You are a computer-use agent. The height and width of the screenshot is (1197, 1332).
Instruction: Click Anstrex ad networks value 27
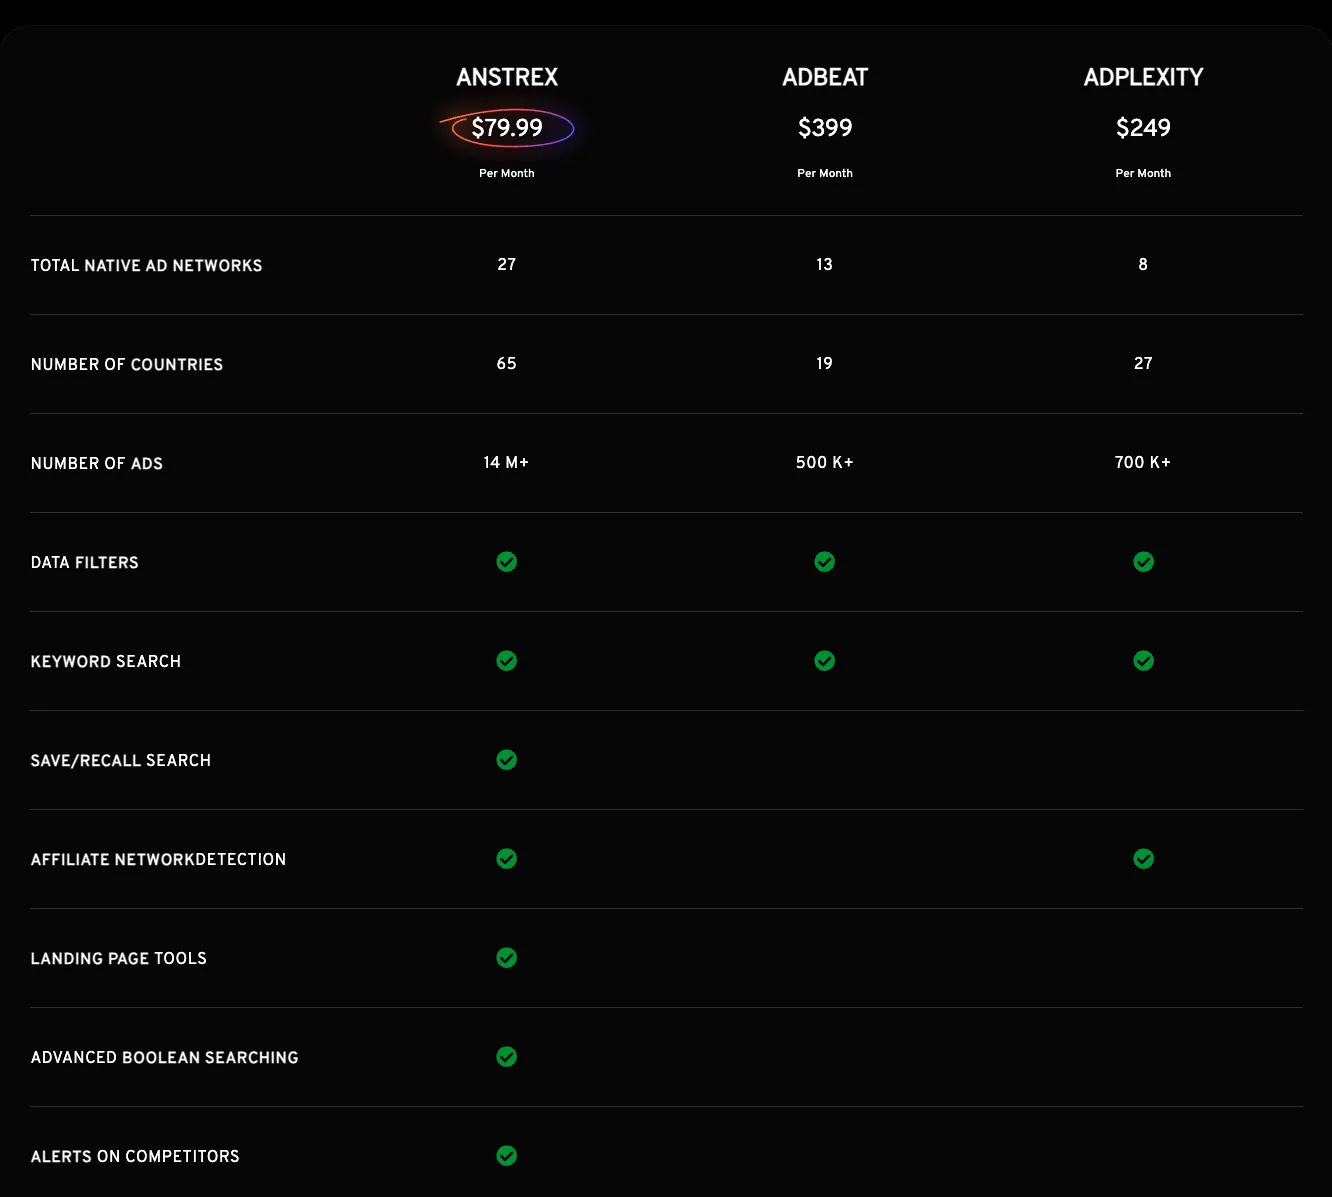[x=507, y=264]
